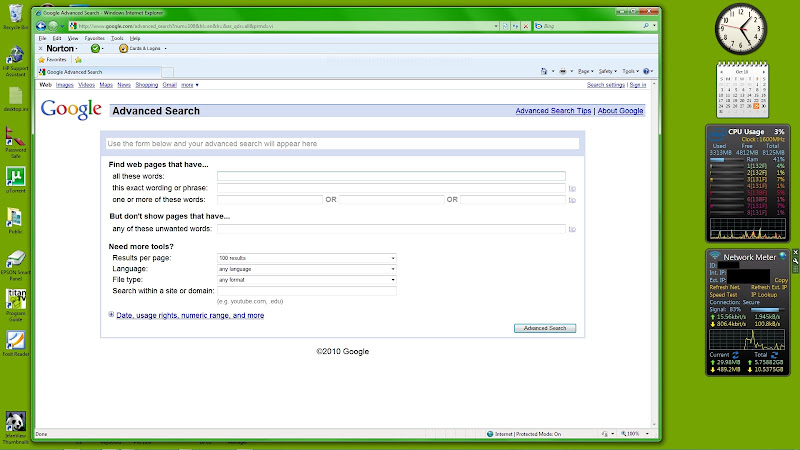Viewport: 800px width, 450px height.
Task: Click Copy next to Ext. IP in Network Meter
Action: click(781, 280)
